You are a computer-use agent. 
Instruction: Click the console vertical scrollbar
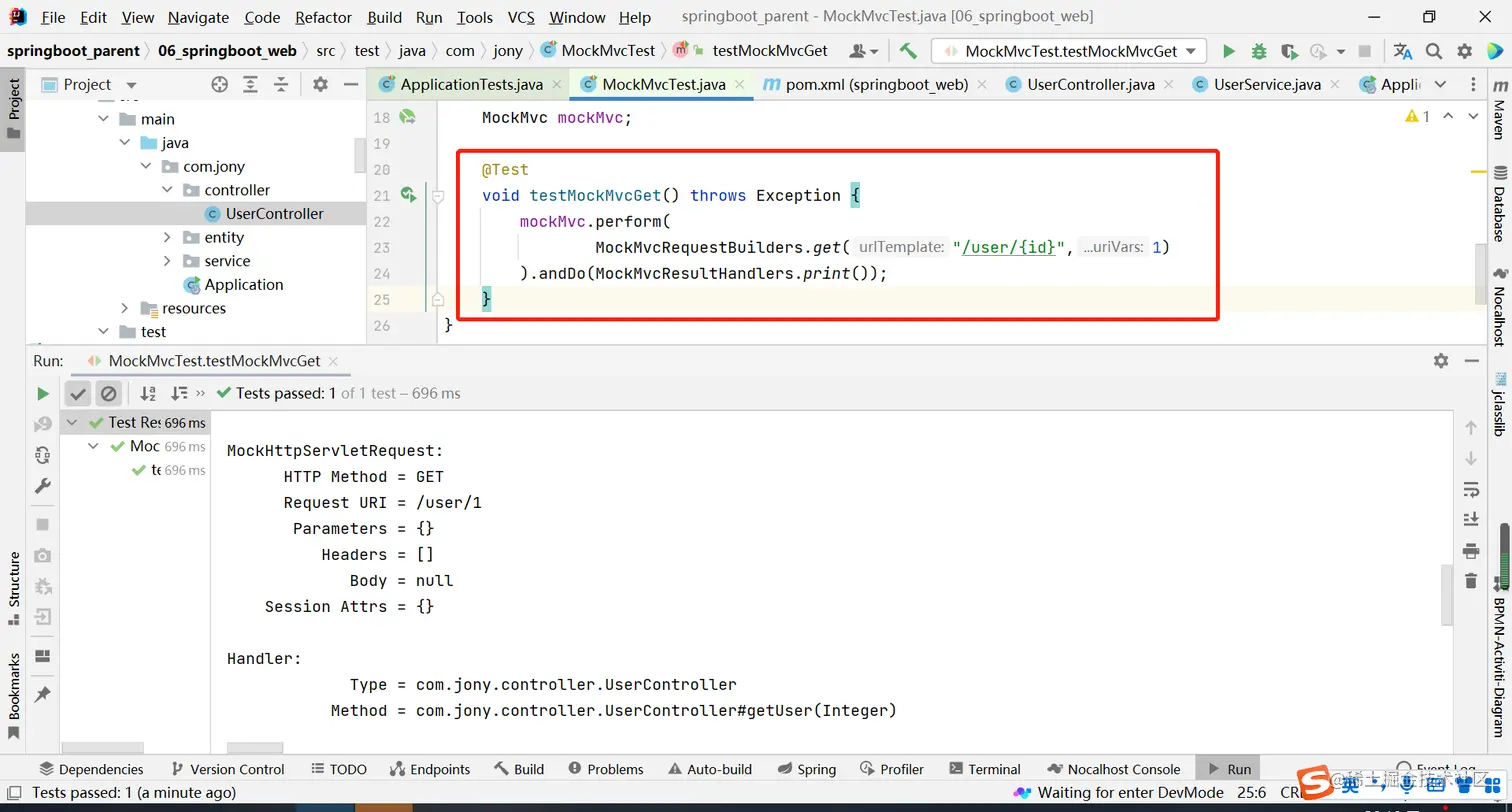(x=1446, y=595)
